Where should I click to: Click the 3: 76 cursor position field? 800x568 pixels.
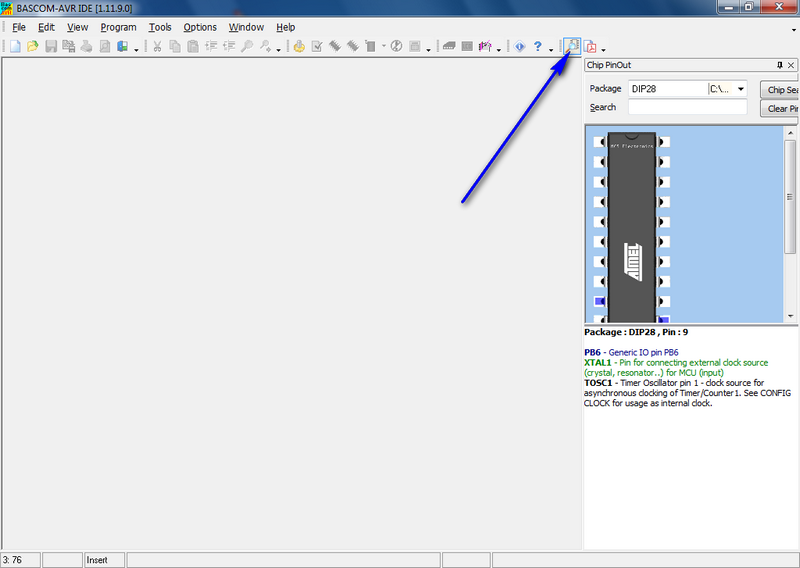click(20, 560)
